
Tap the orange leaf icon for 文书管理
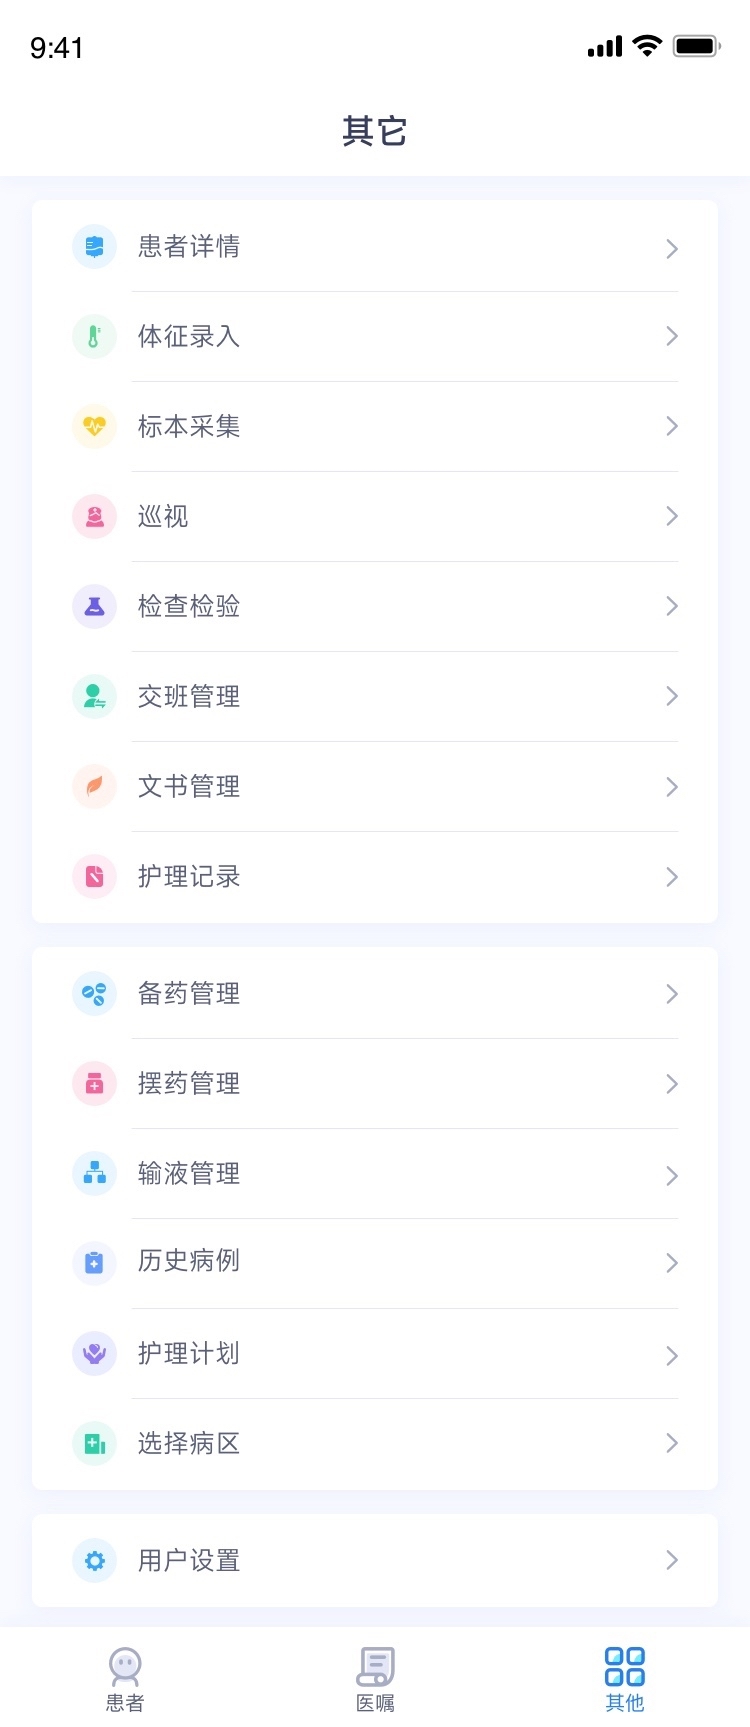[95, 787]
